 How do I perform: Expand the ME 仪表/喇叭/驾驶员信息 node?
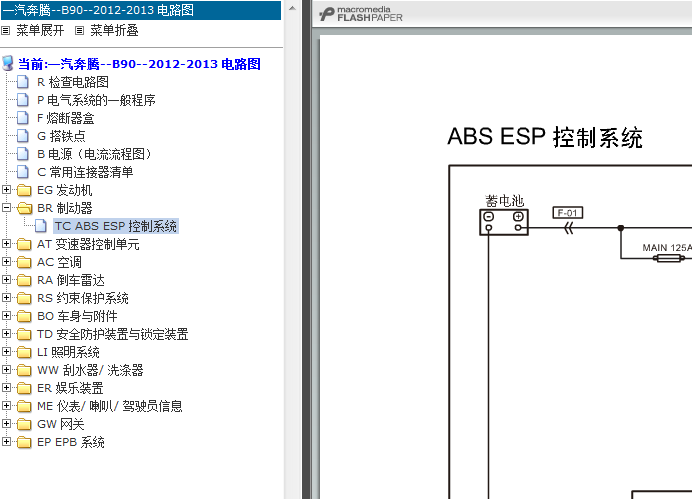(6, 405)
